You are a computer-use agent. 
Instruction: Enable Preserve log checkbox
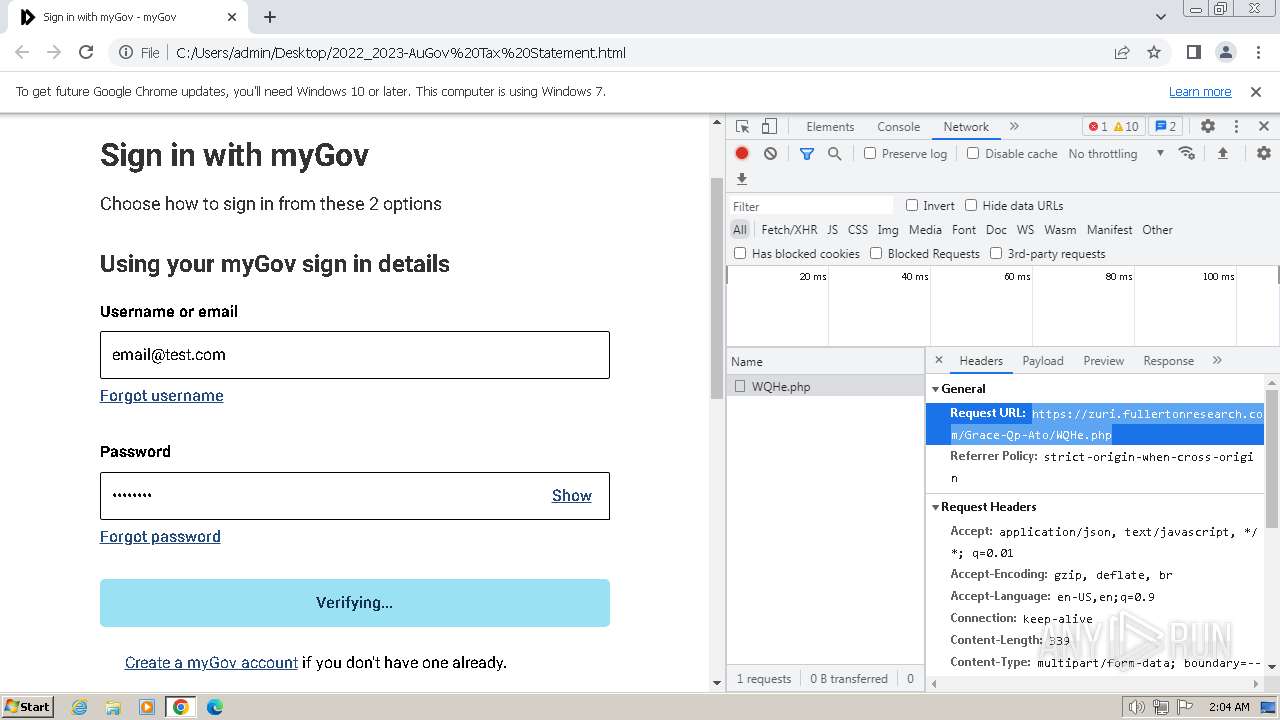click(x=870, y=154)
